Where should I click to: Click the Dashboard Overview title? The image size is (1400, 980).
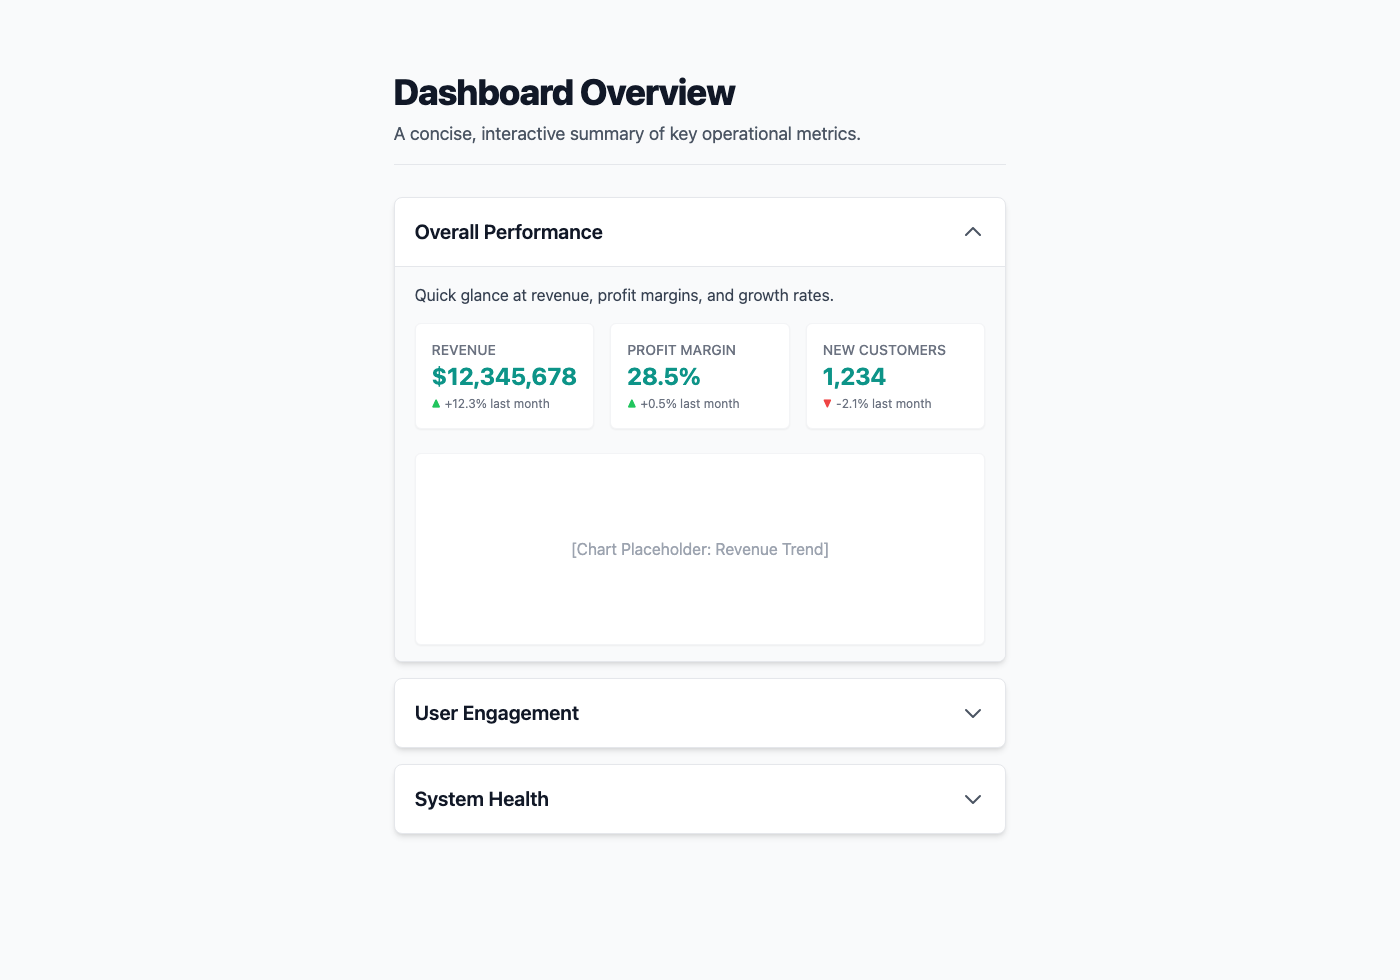[564, 92]
